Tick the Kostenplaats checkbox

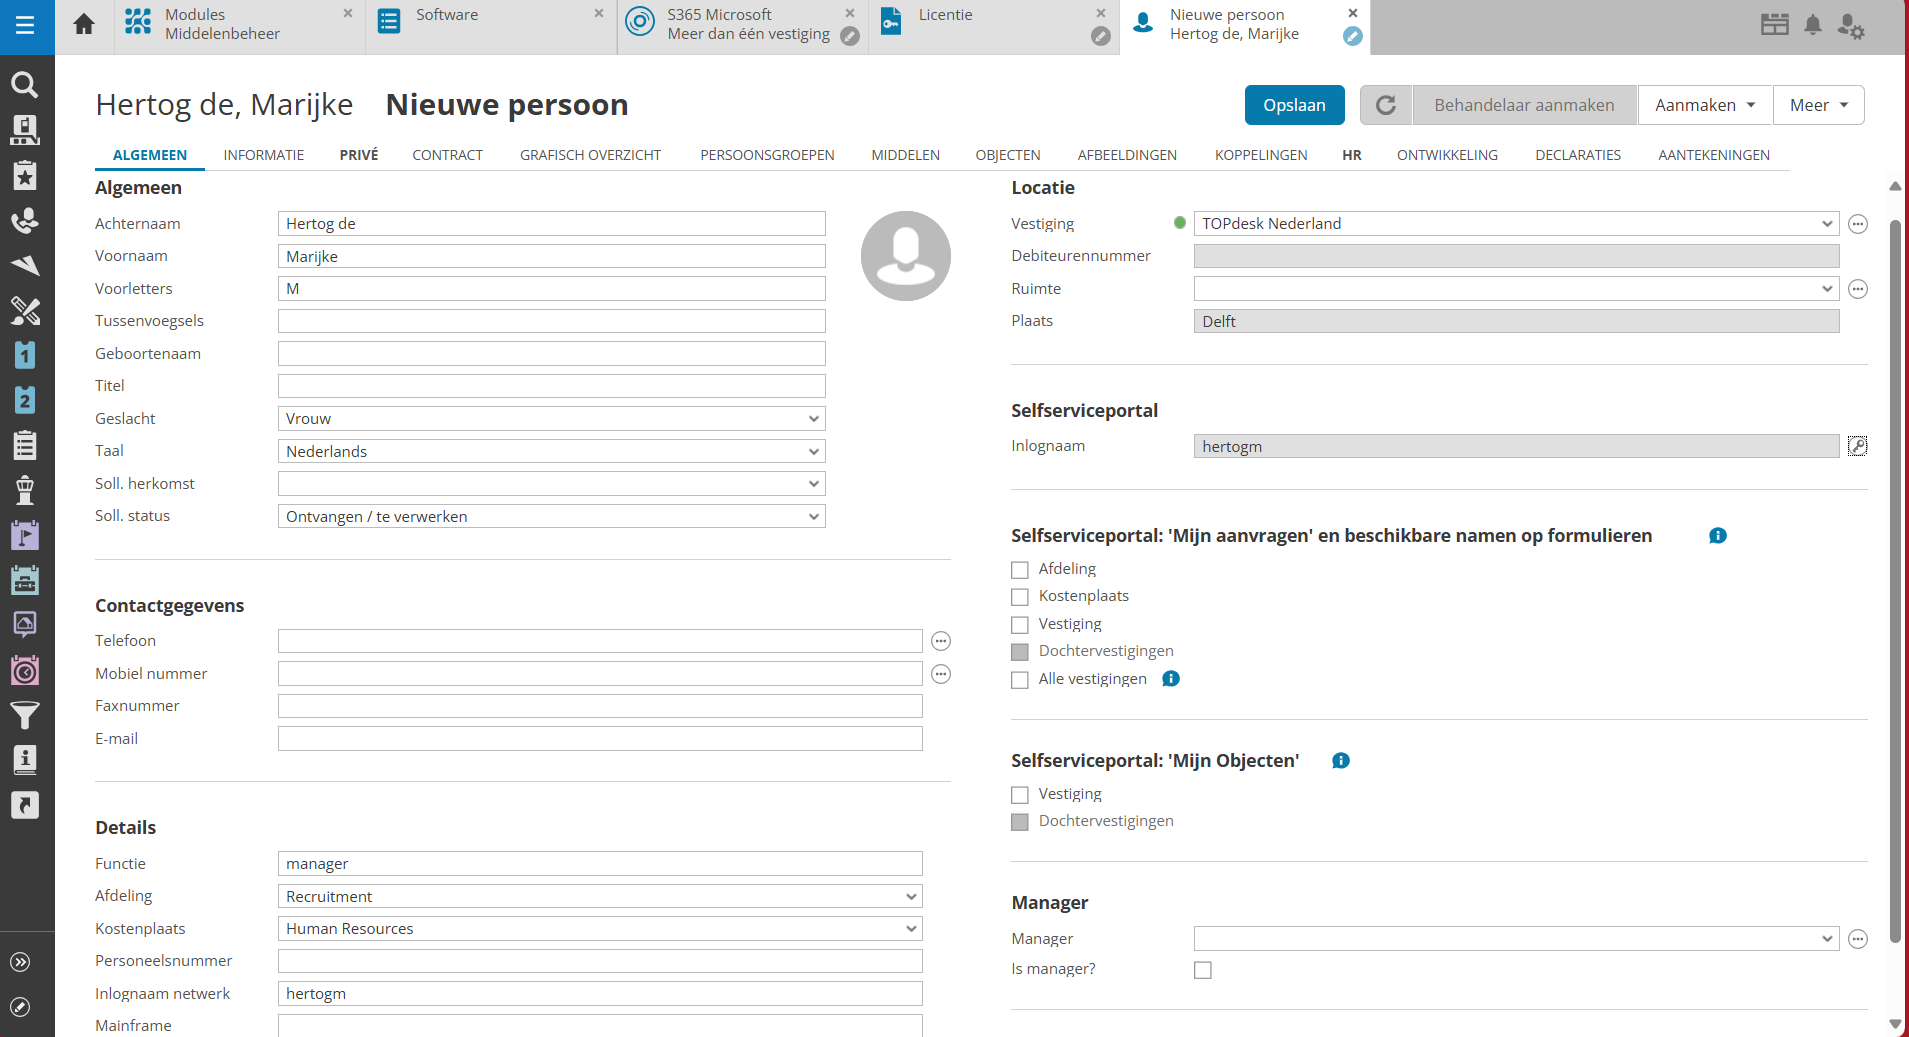(1020, 597)
